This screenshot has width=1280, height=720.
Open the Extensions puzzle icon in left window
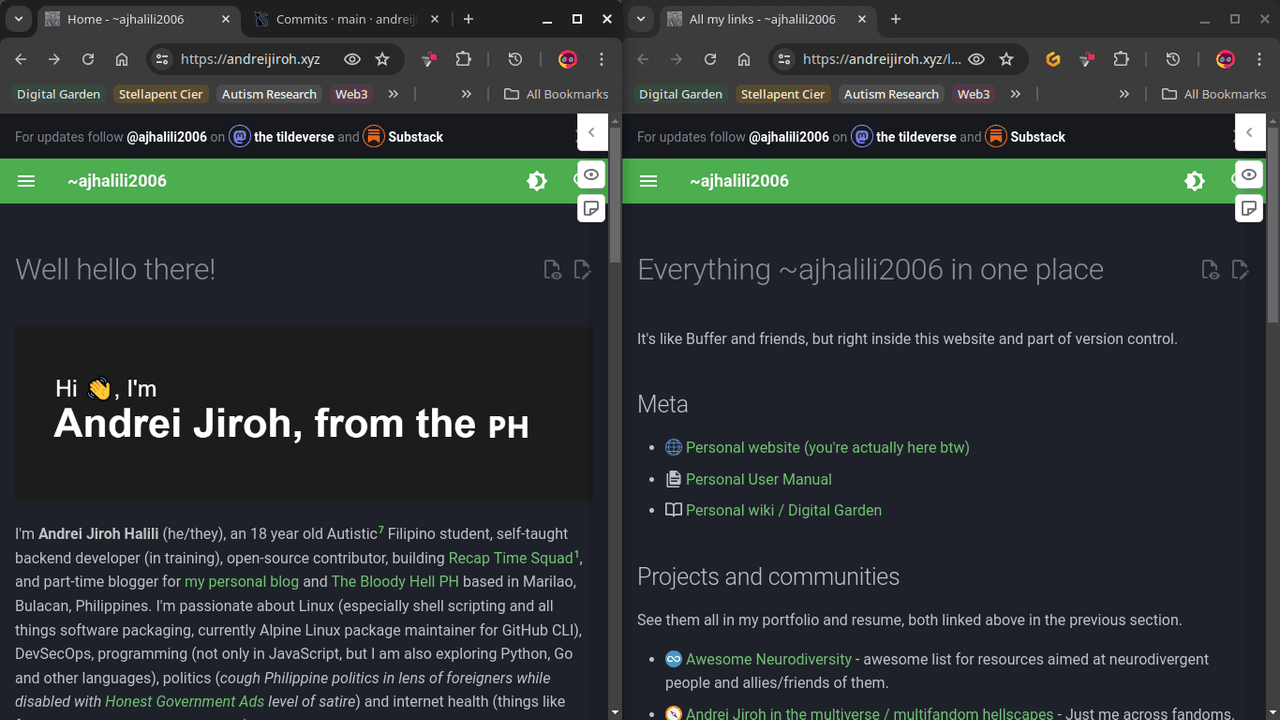(463, 60)
